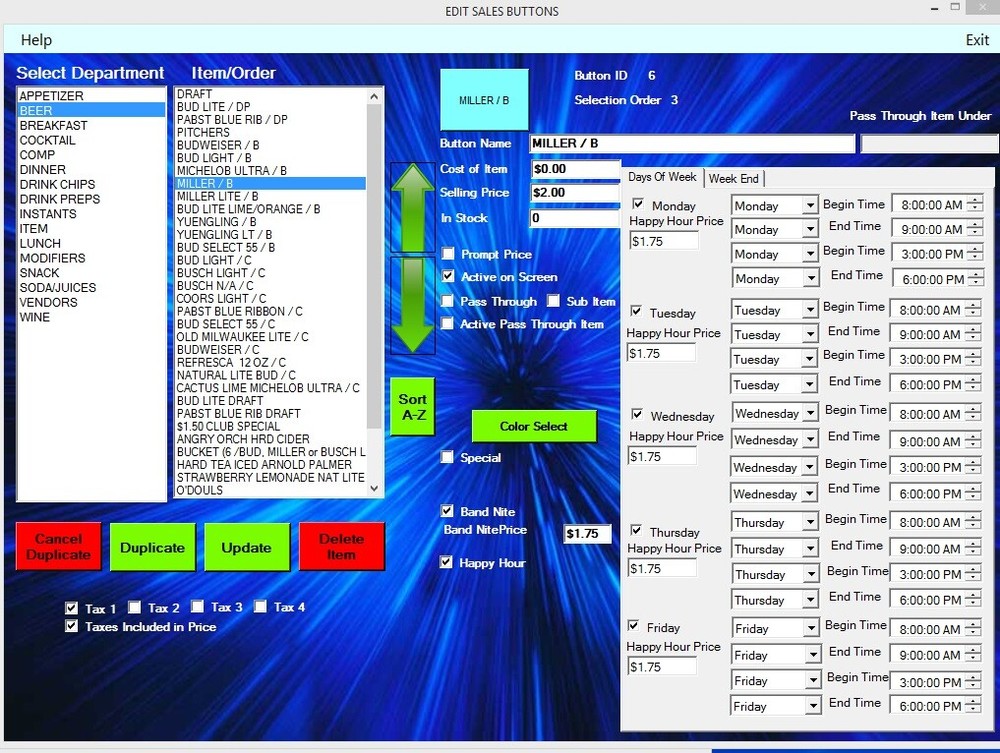Image resolution: width=1000 pixels, height=753 pixels.
Task: Open the Color Select picker
Action: coord(533,425)
